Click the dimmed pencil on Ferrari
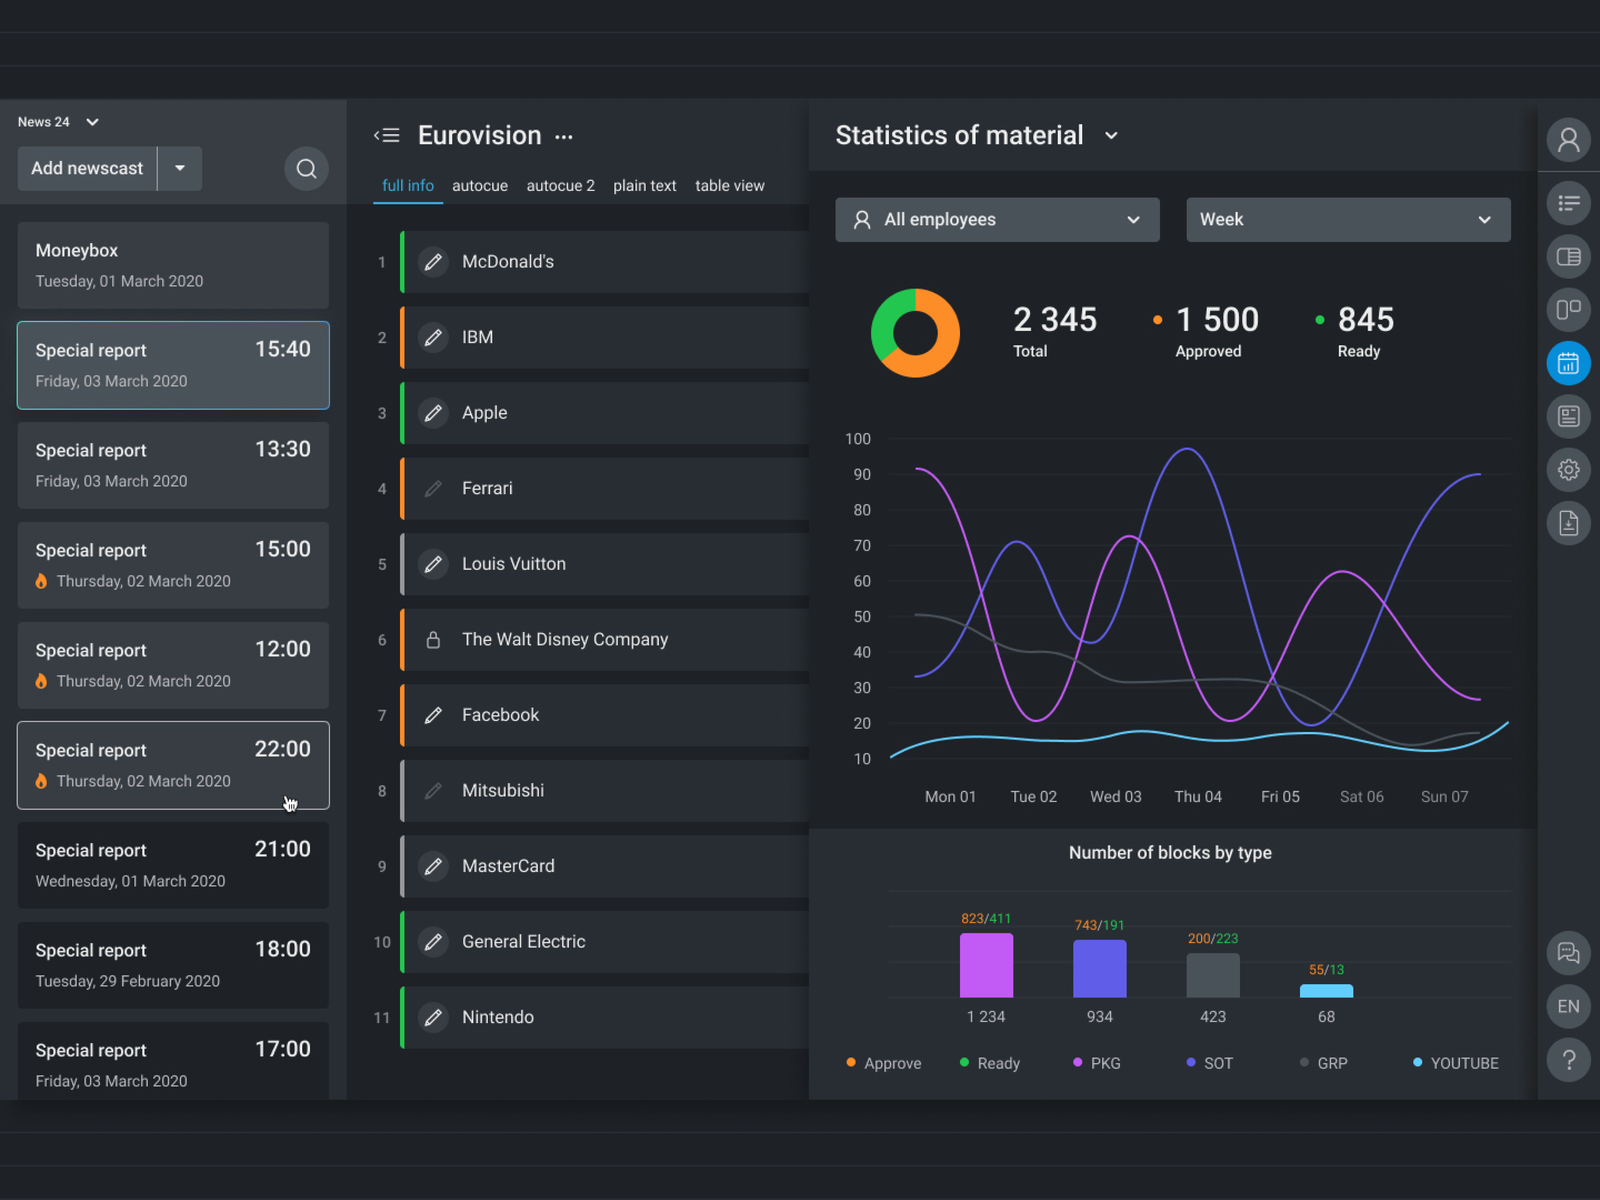Image resolution: width=1600 pixels, height=1200 pixels. pos(433,489)
